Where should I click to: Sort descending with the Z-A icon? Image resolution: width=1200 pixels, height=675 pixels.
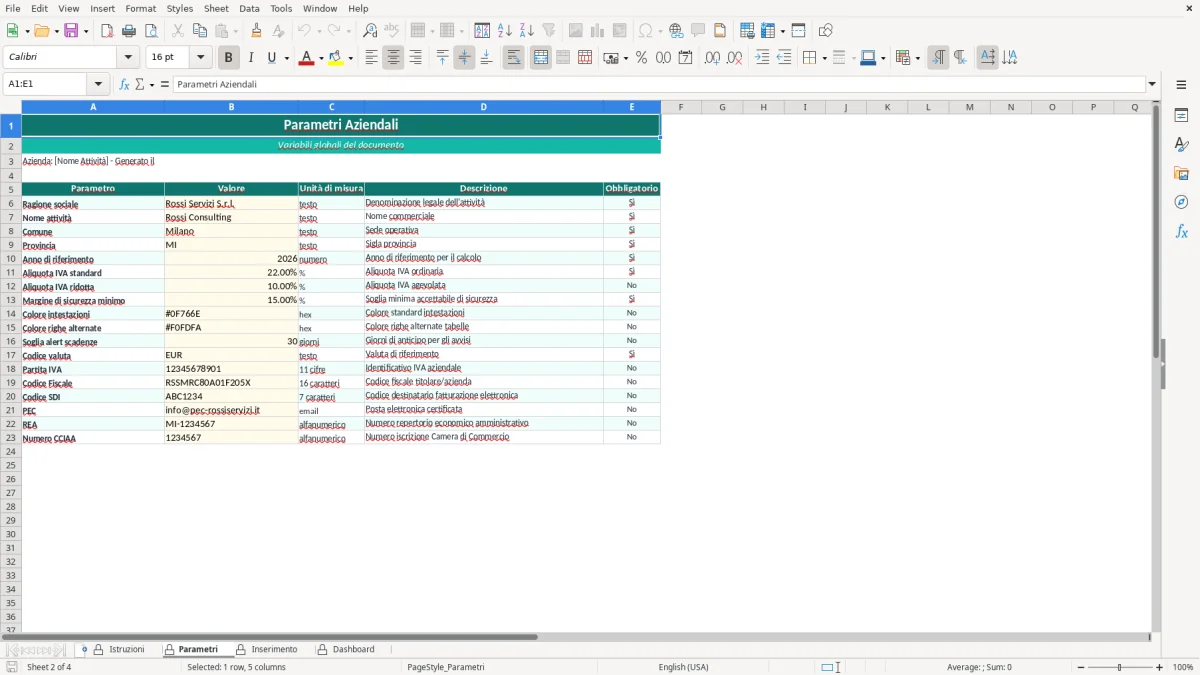click(x=527, y=31)
